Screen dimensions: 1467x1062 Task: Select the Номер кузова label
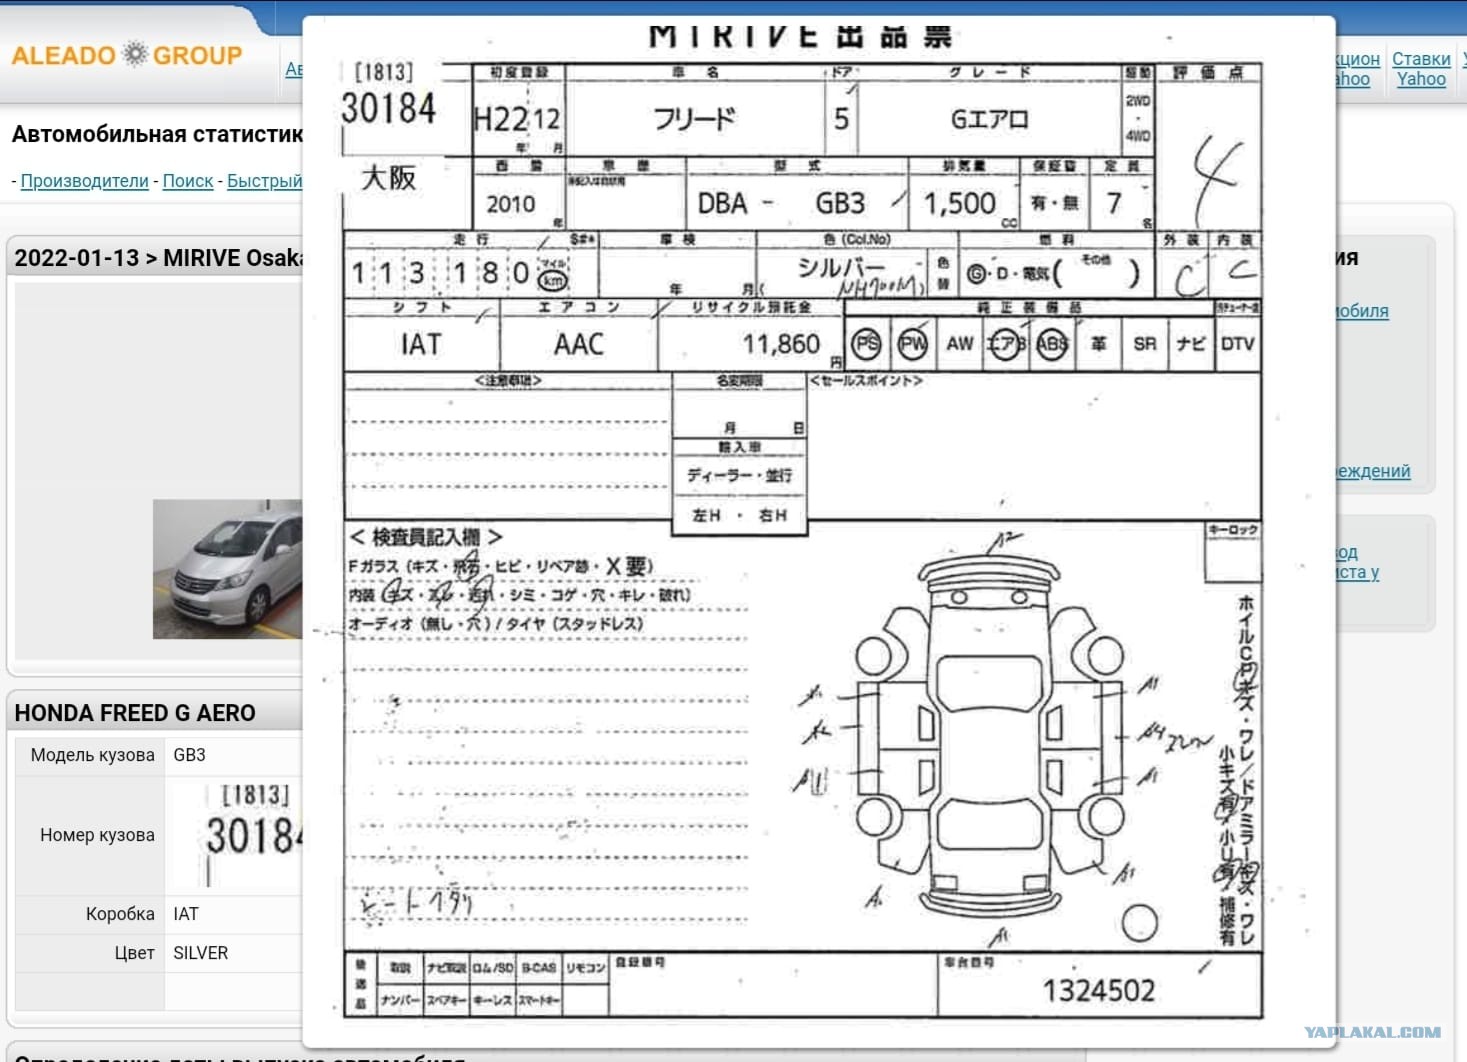tap(97, 835)
